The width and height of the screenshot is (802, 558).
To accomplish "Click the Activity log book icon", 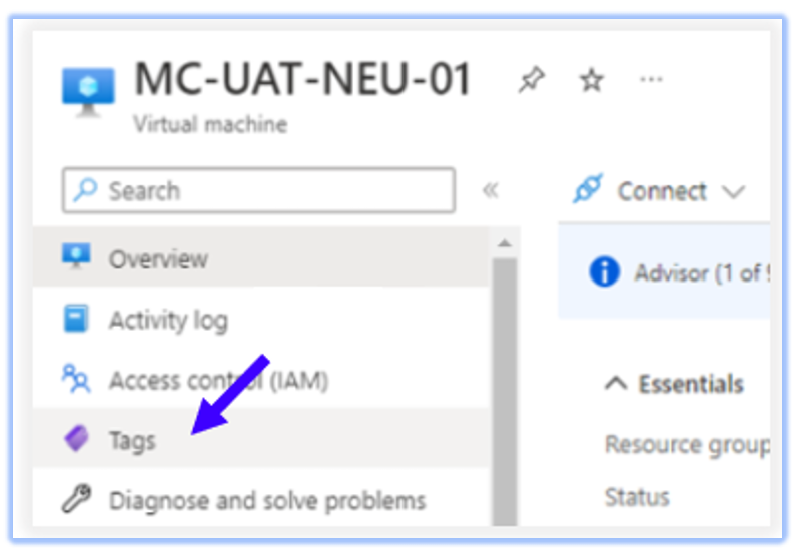I will (x=76, y=320).
